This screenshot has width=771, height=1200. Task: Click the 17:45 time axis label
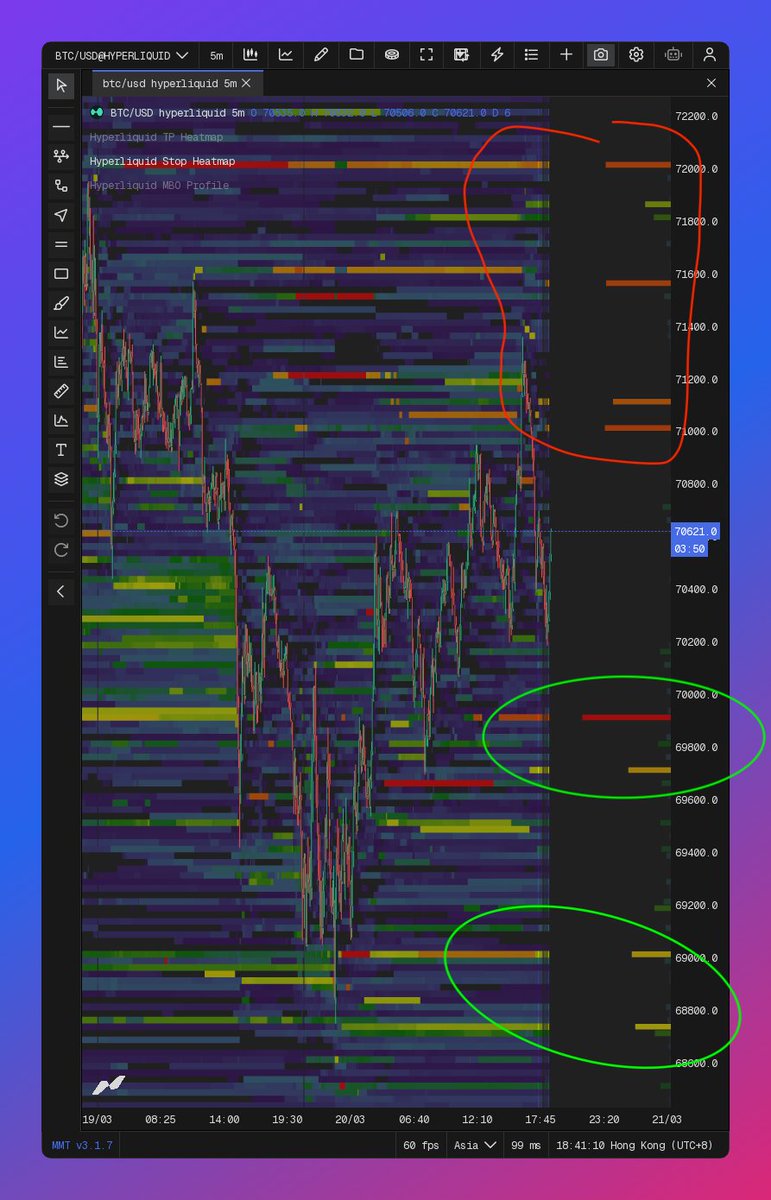tap(540, 1120)
